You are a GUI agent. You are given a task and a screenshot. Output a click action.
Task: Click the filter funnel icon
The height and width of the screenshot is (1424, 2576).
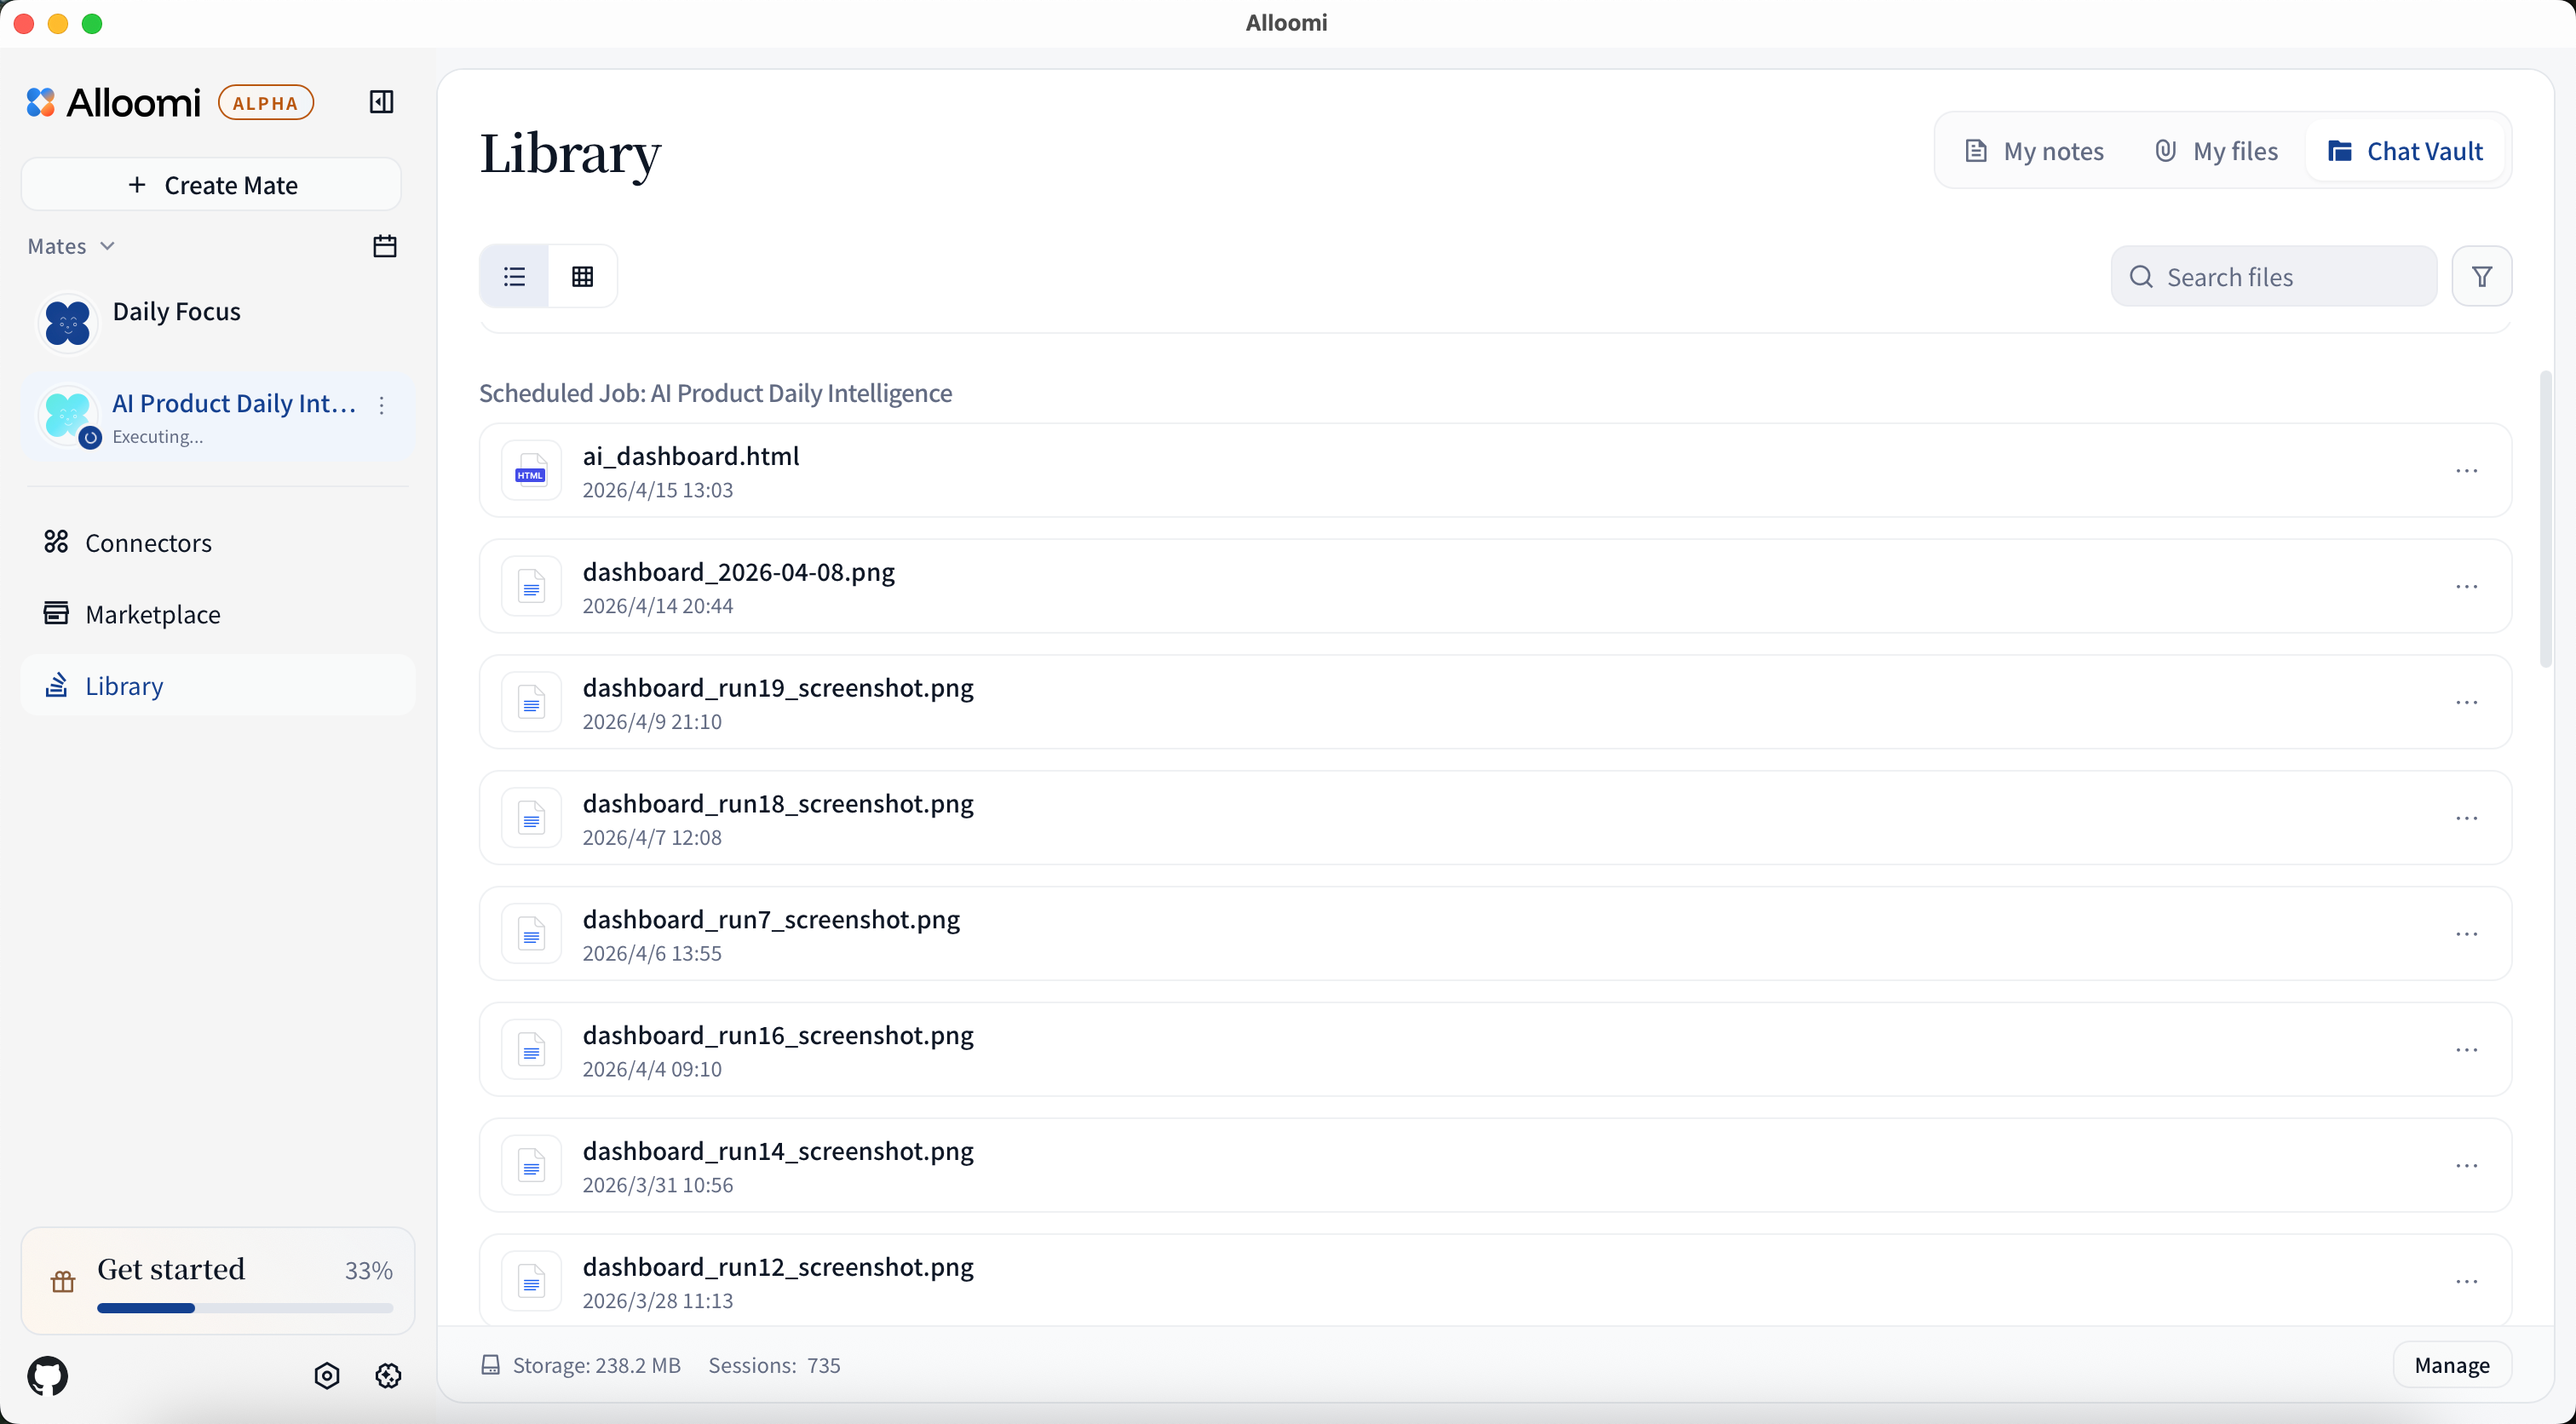2481,277
